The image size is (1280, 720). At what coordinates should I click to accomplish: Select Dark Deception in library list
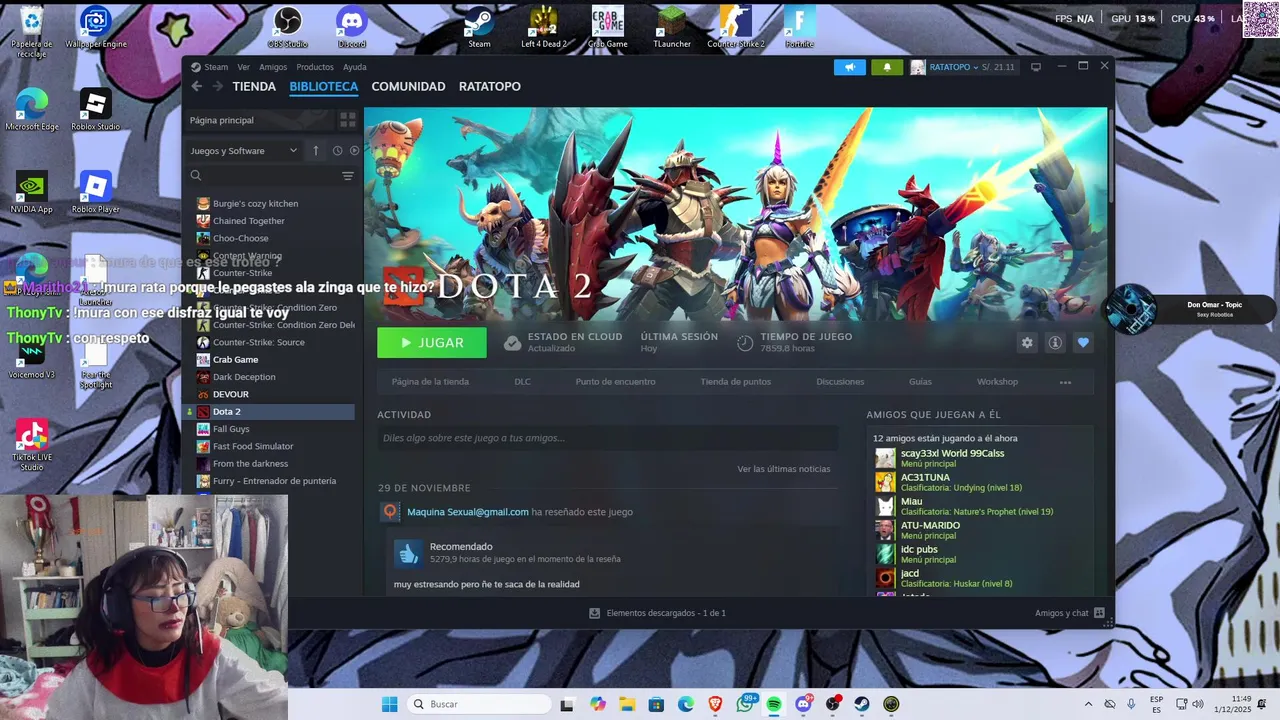(x=244, y=377)
